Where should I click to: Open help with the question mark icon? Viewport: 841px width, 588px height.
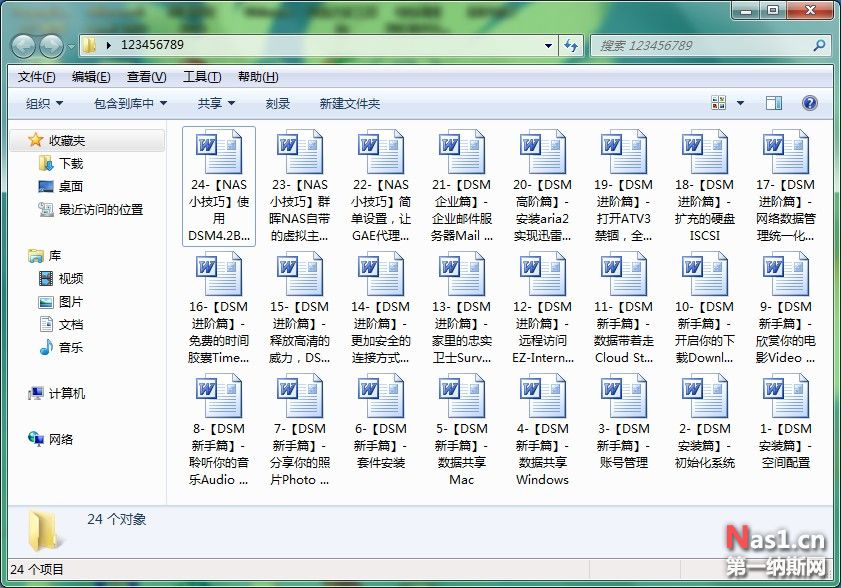809,103
